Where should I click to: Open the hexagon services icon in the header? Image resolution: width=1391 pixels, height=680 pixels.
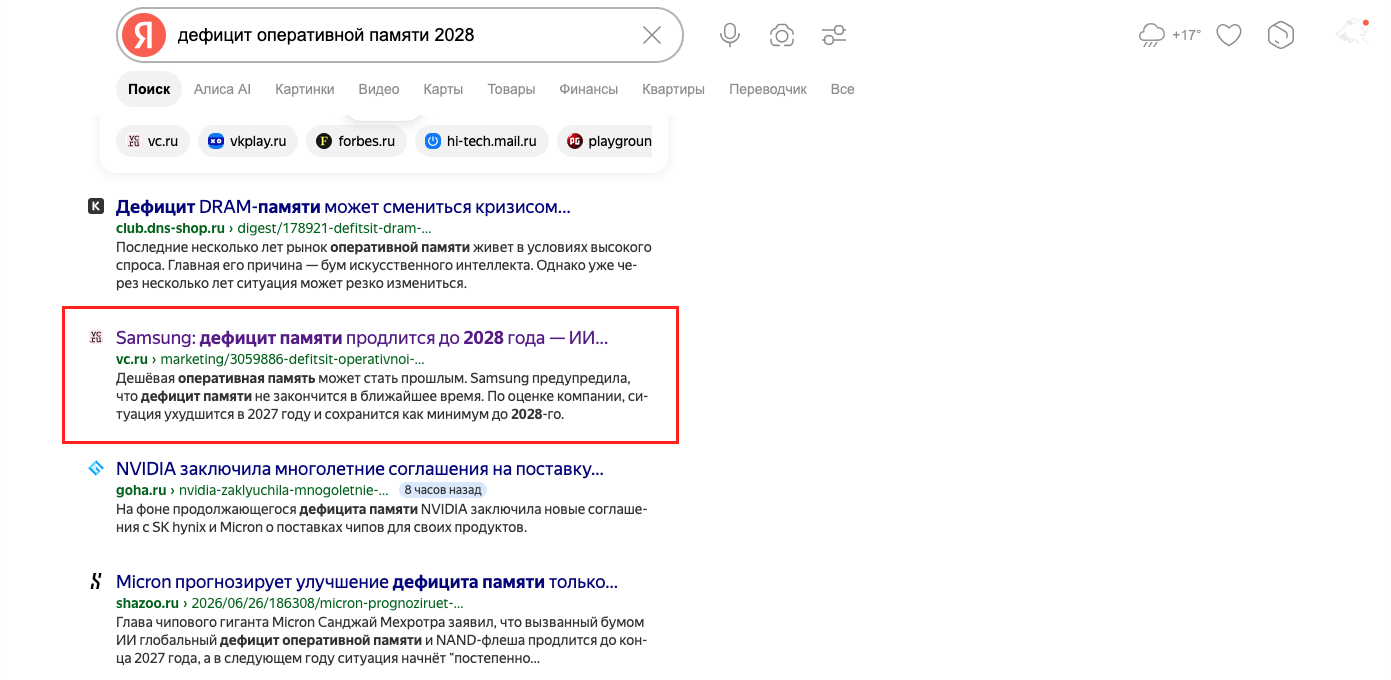[1281, 35]
